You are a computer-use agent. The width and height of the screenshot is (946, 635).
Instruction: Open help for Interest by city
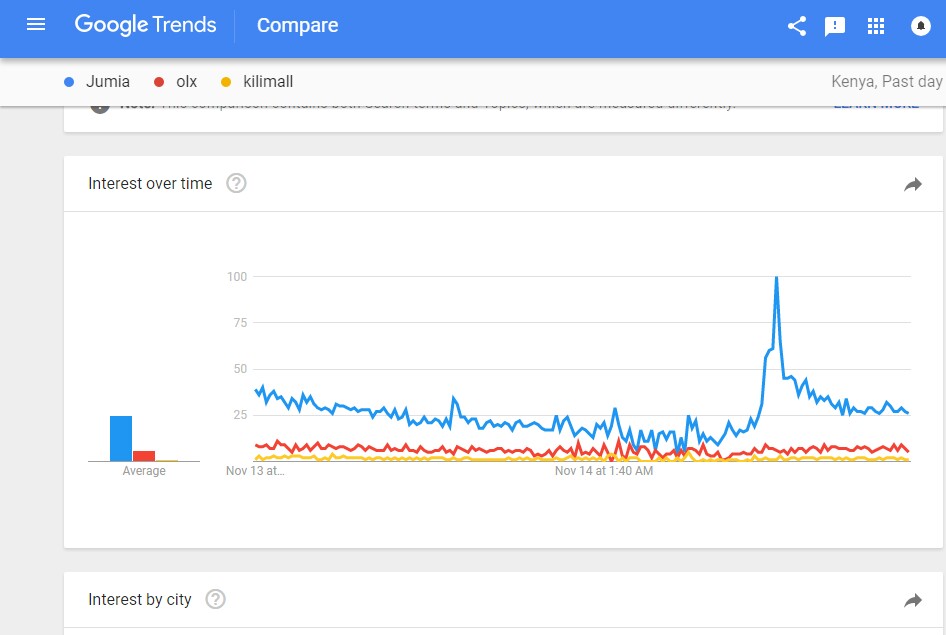(215, 599)
